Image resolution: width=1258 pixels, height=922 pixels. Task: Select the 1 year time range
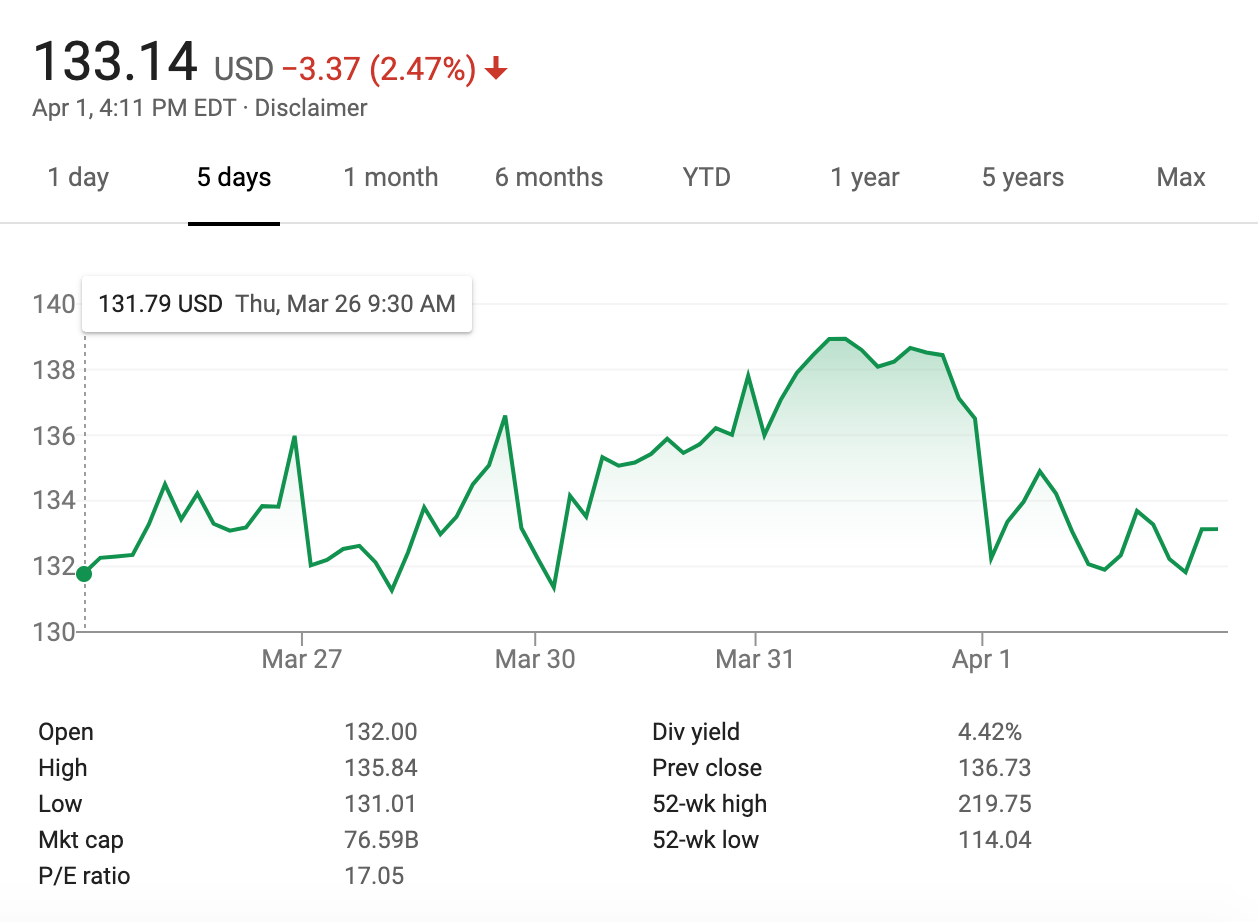point(863,177)
